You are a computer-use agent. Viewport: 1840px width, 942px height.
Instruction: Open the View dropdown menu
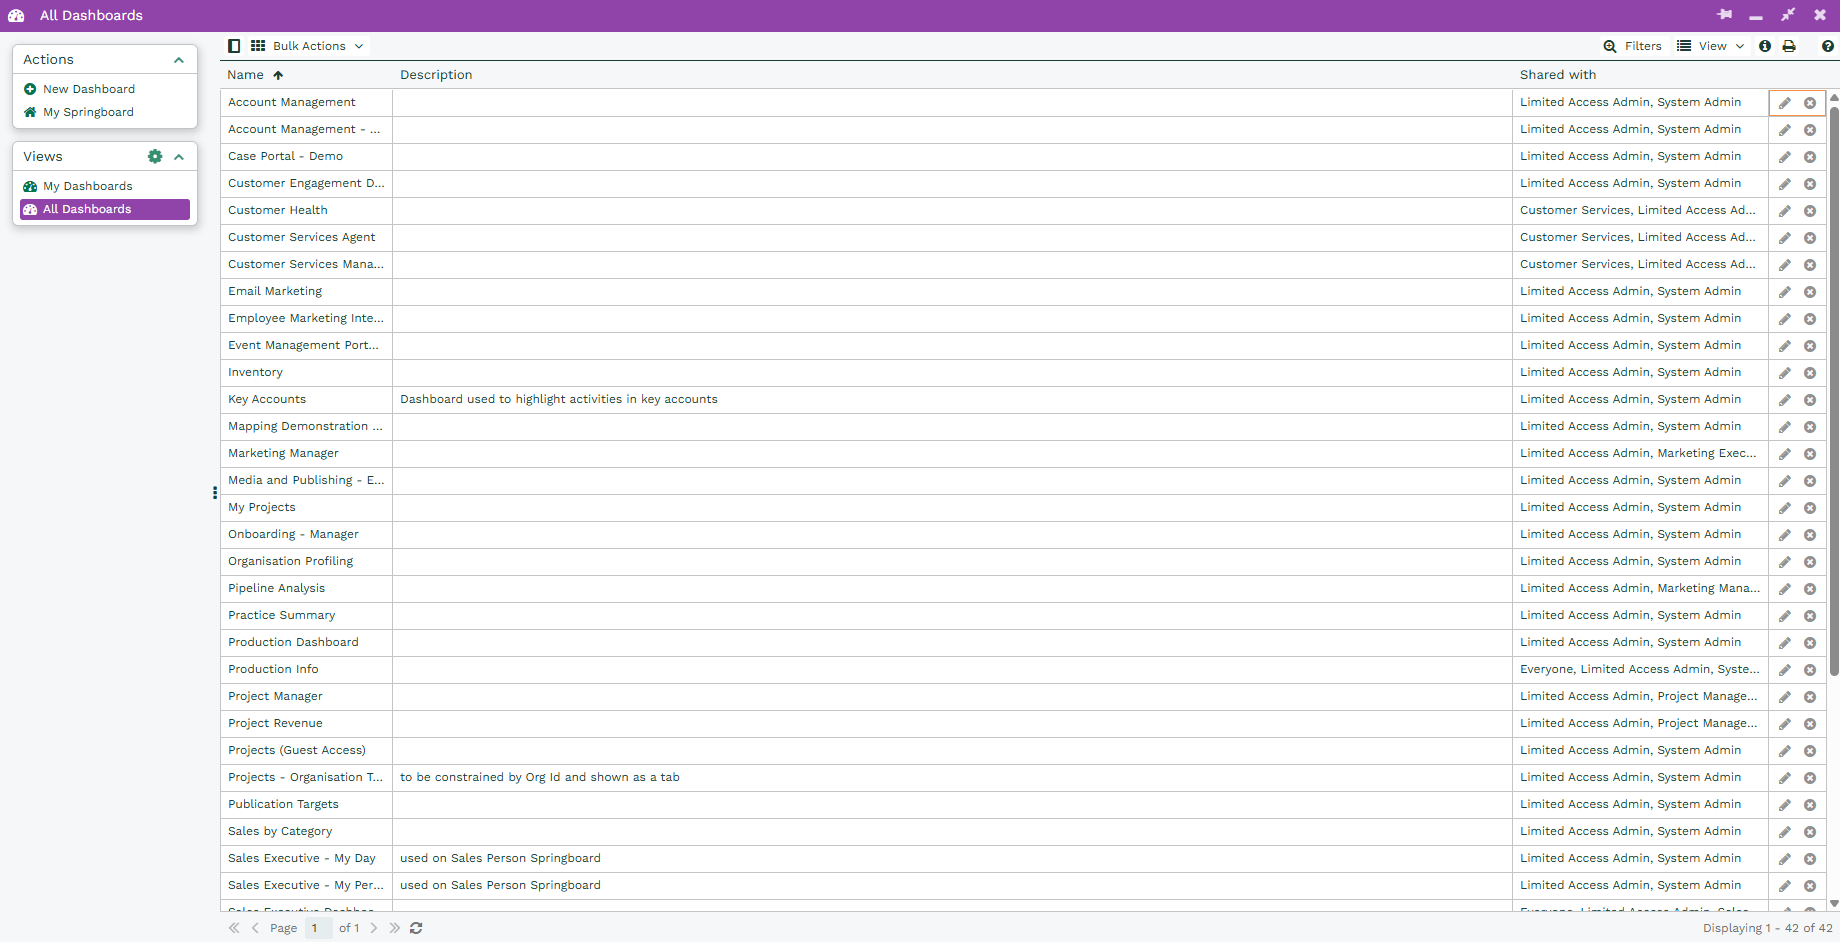[1711, 46]
